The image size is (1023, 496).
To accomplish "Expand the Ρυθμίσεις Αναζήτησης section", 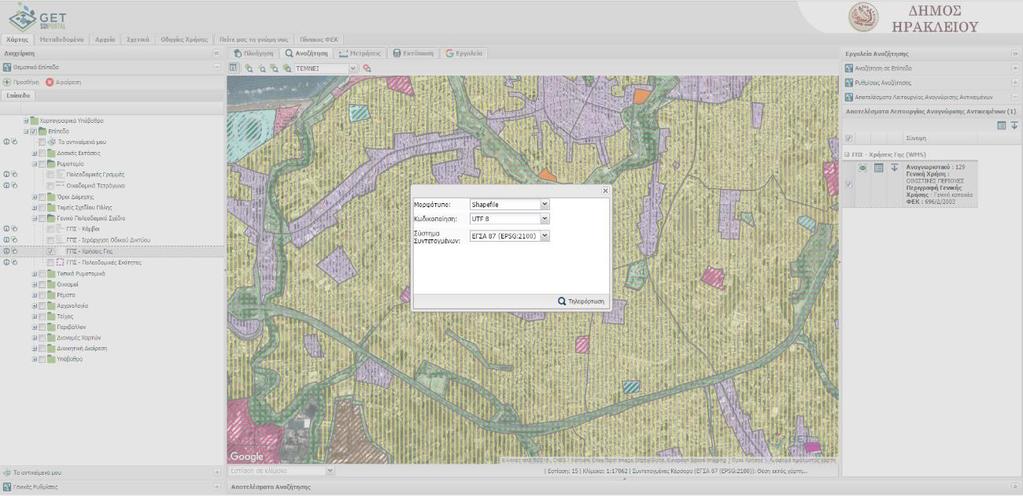I will pos(1015,83).
